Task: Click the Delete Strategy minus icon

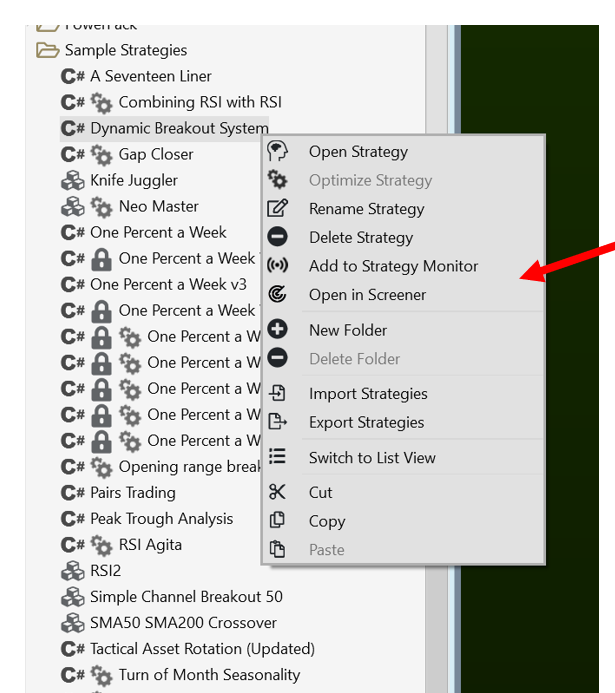Action: (278, 237)
